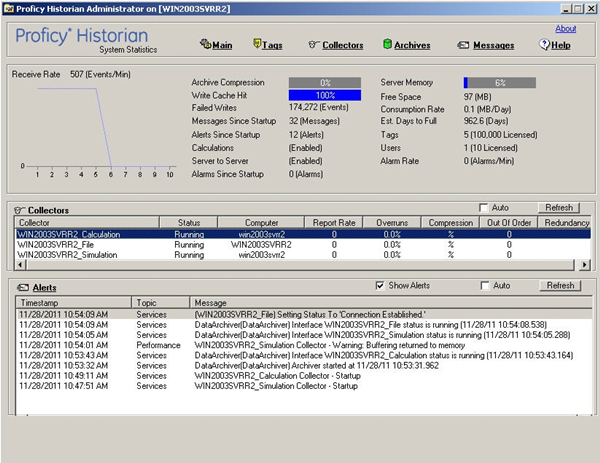Sort collectors by Status column header

coord(189,222)
